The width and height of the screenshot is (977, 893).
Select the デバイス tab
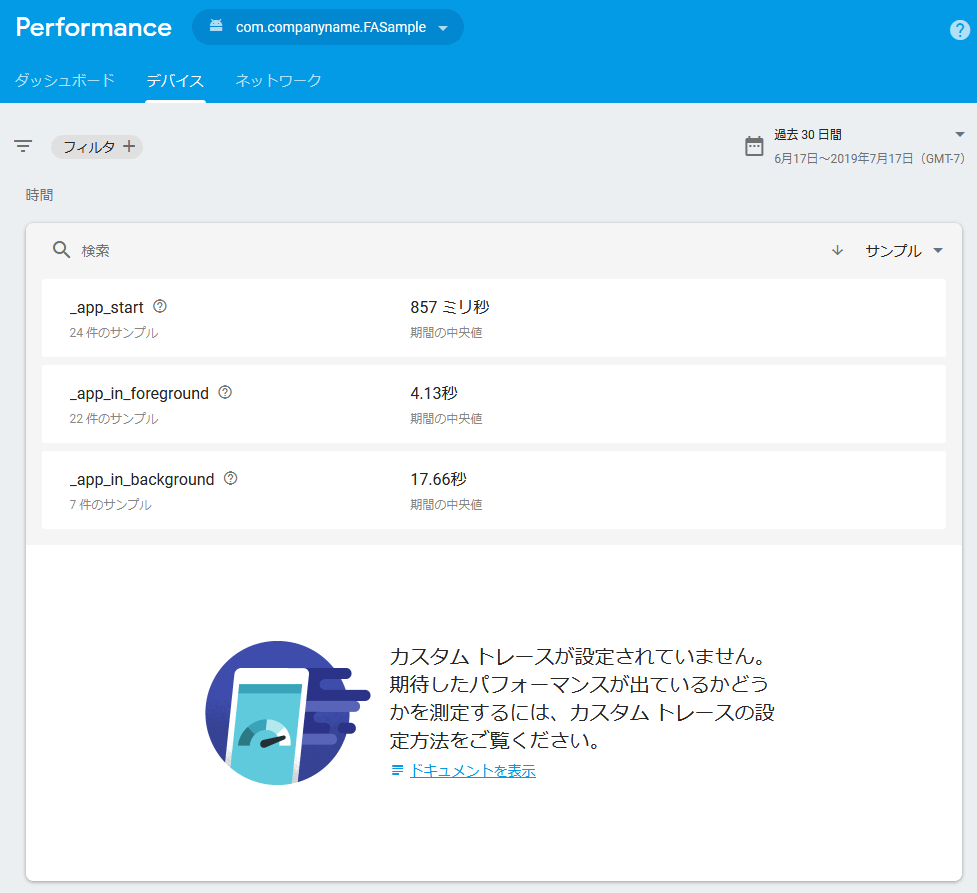174,82
